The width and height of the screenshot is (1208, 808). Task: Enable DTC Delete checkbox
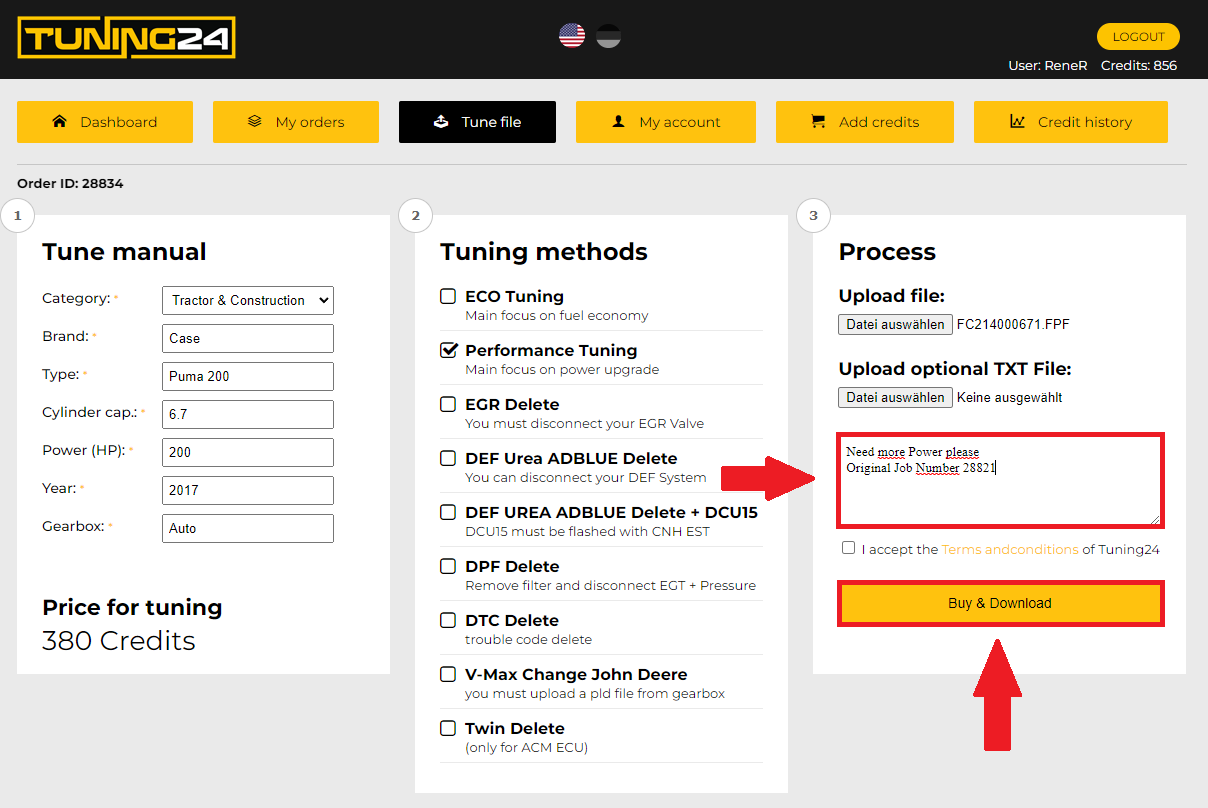[448, 620]
